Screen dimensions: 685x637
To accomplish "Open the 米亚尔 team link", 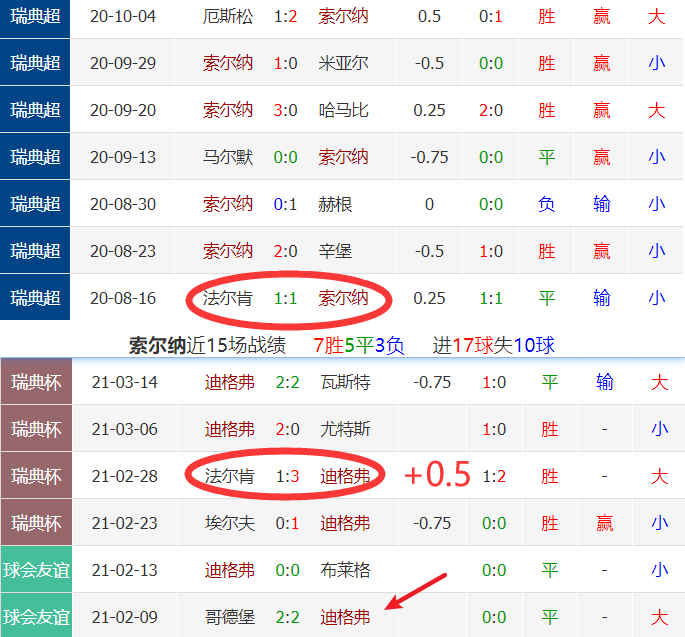I will (x=343, y=63).
